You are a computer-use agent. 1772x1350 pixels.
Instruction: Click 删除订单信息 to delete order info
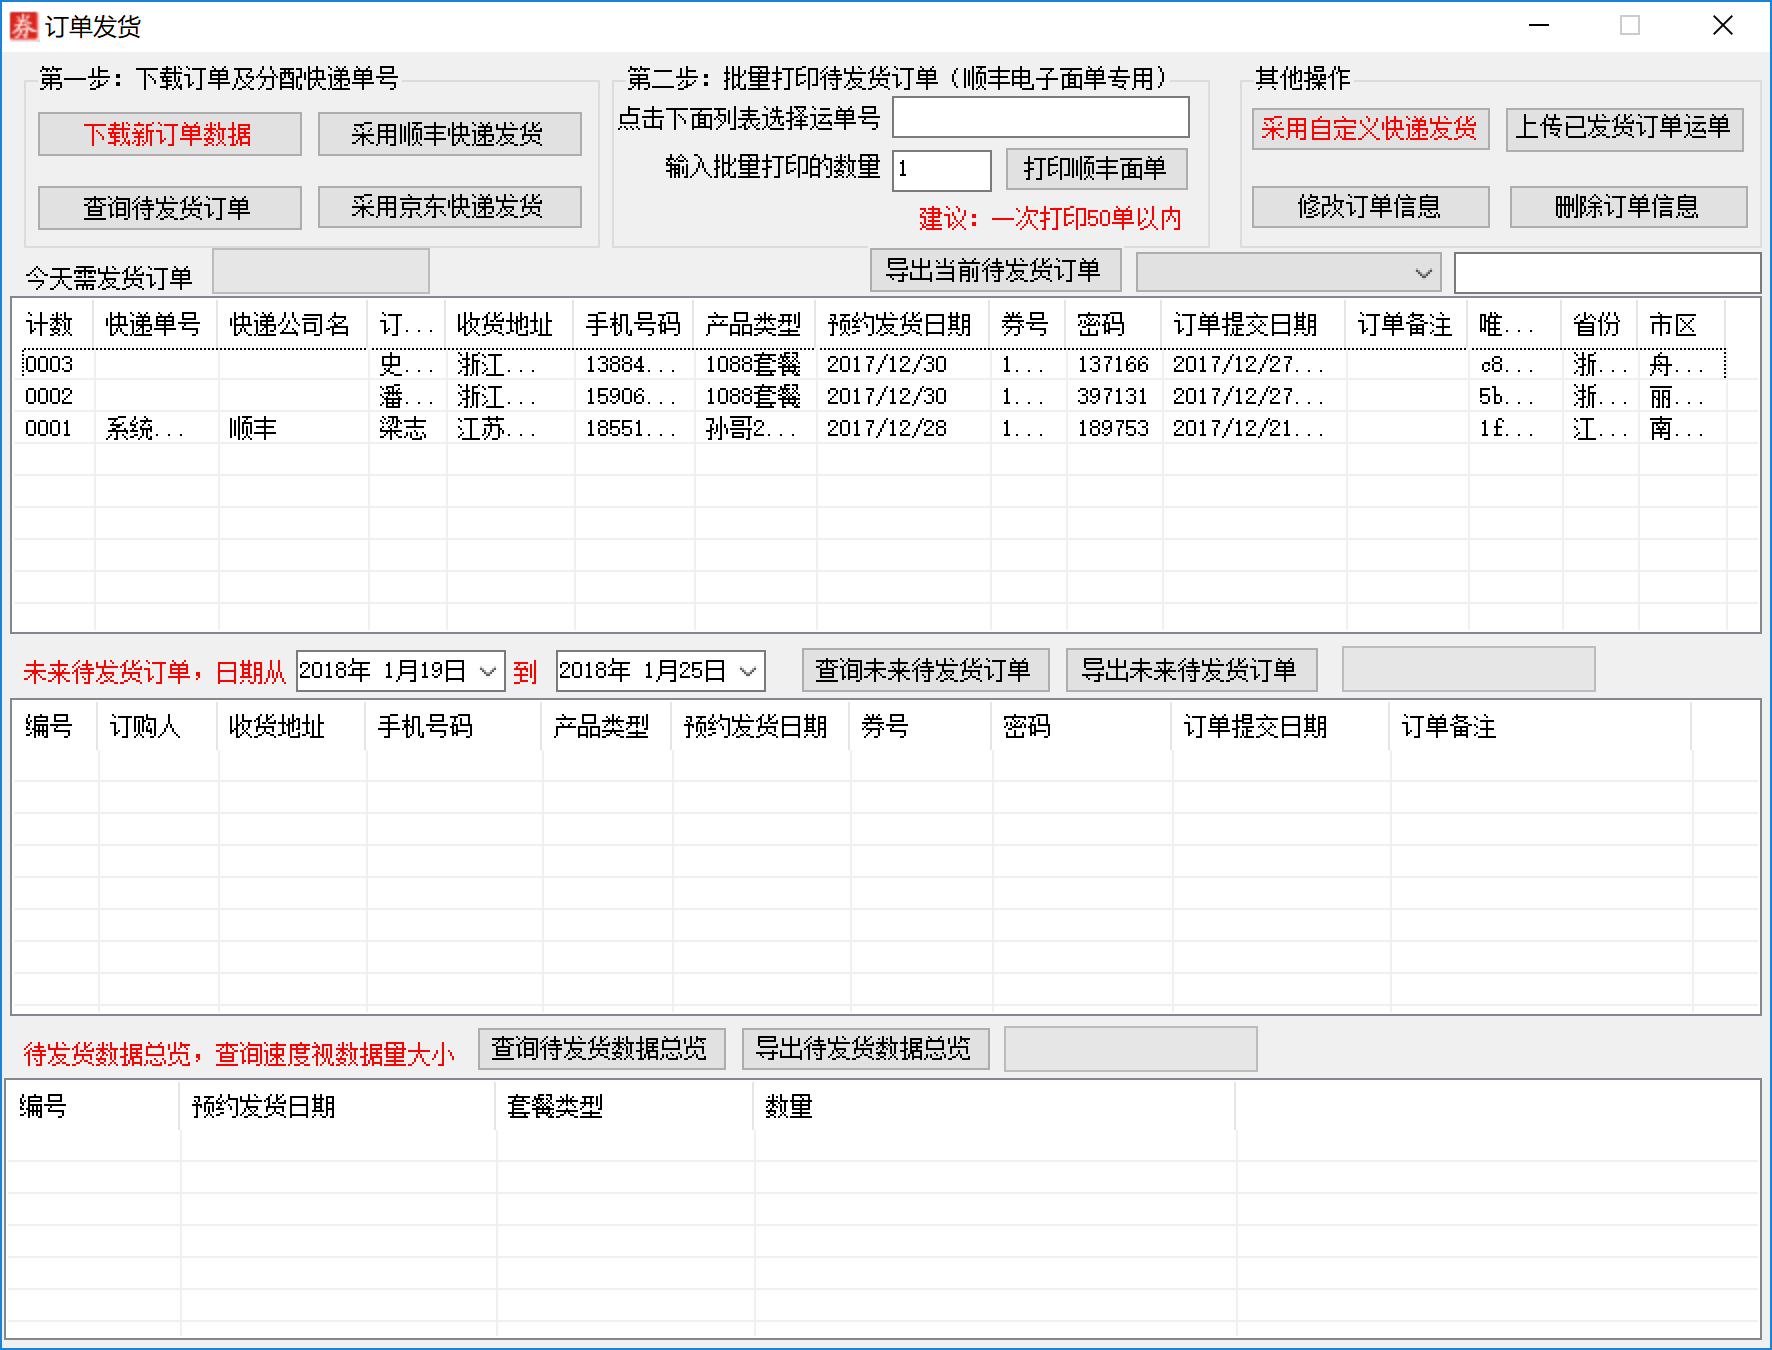(1628, 207)
